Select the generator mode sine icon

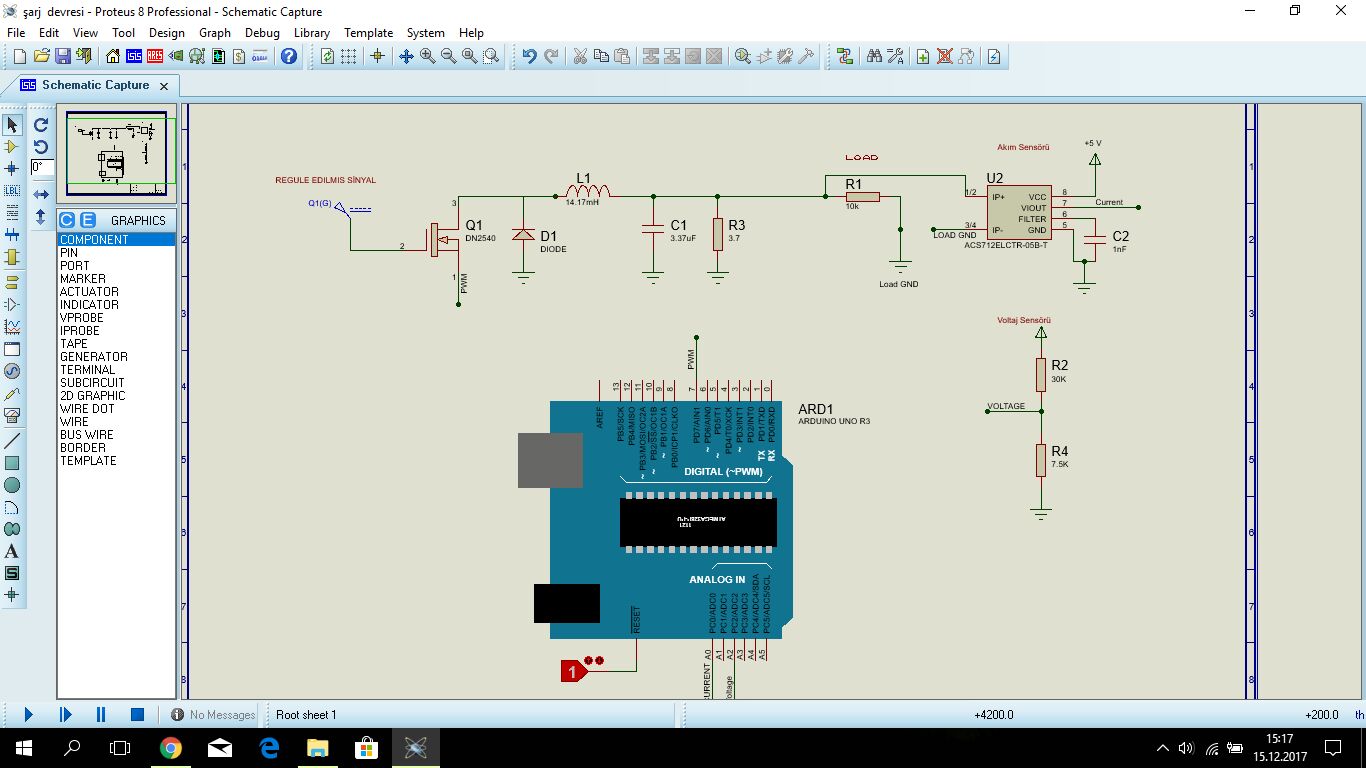12,371
